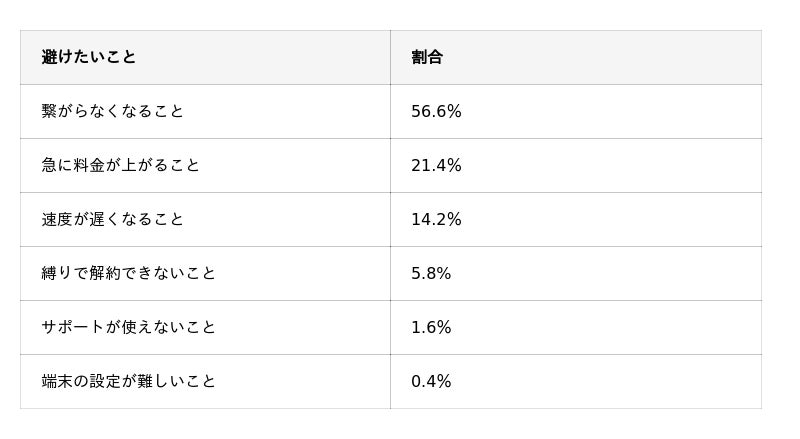Click the item with 21.4% share
Viewport: 800px width, 439px height.
coord(121,165)
